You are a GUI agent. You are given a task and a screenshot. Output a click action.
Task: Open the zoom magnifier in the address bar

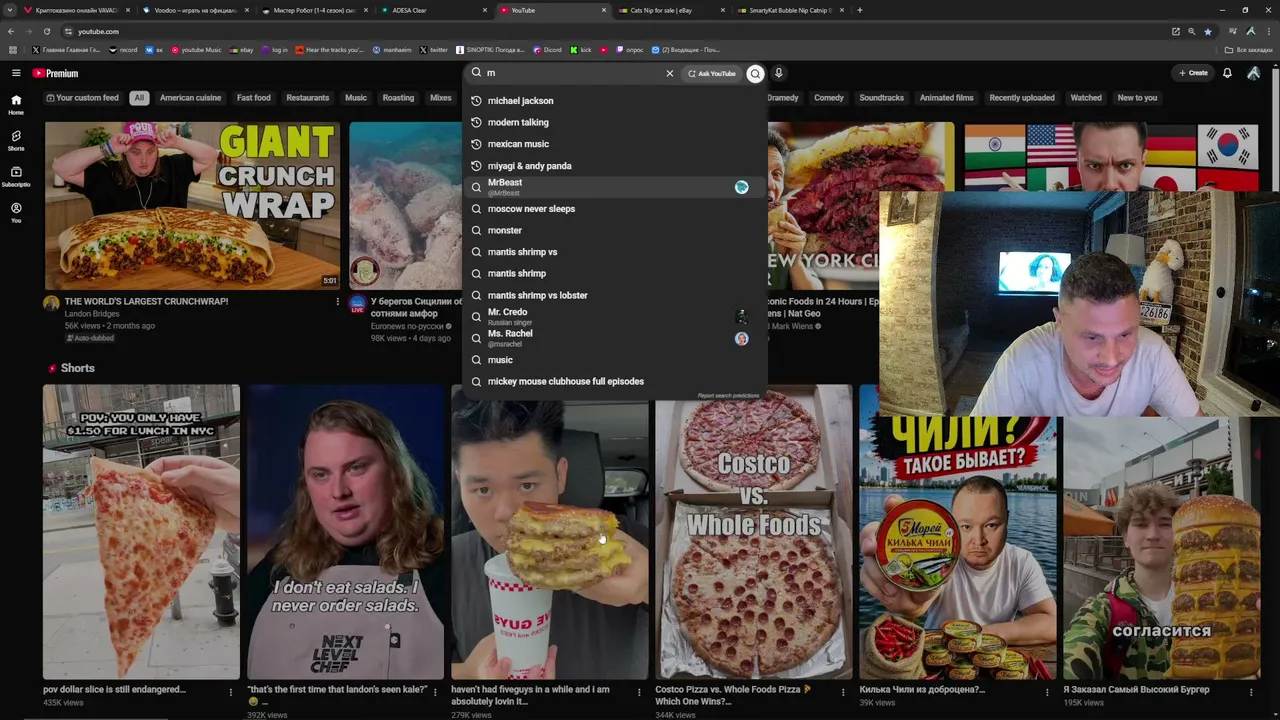coord(1191,31)
